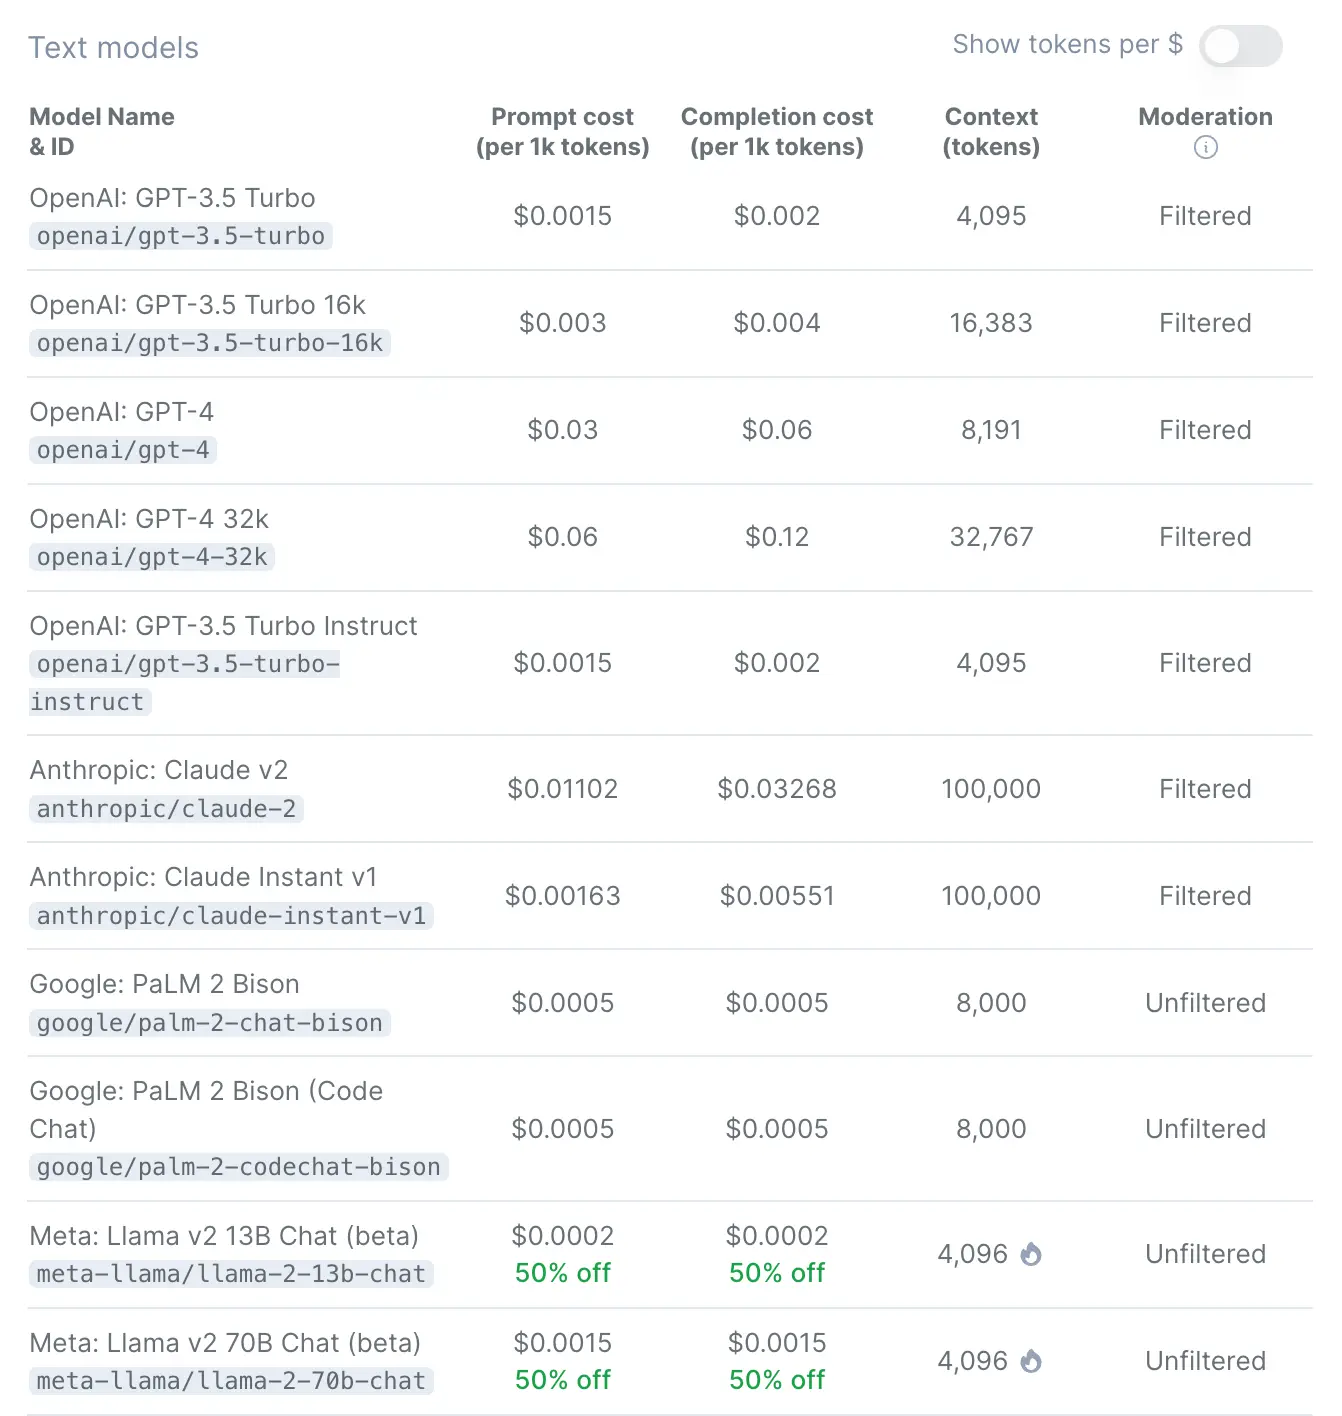Open Anthropic: Claude Instant v1 entry

pyautogui.click(x=203, y=877)
